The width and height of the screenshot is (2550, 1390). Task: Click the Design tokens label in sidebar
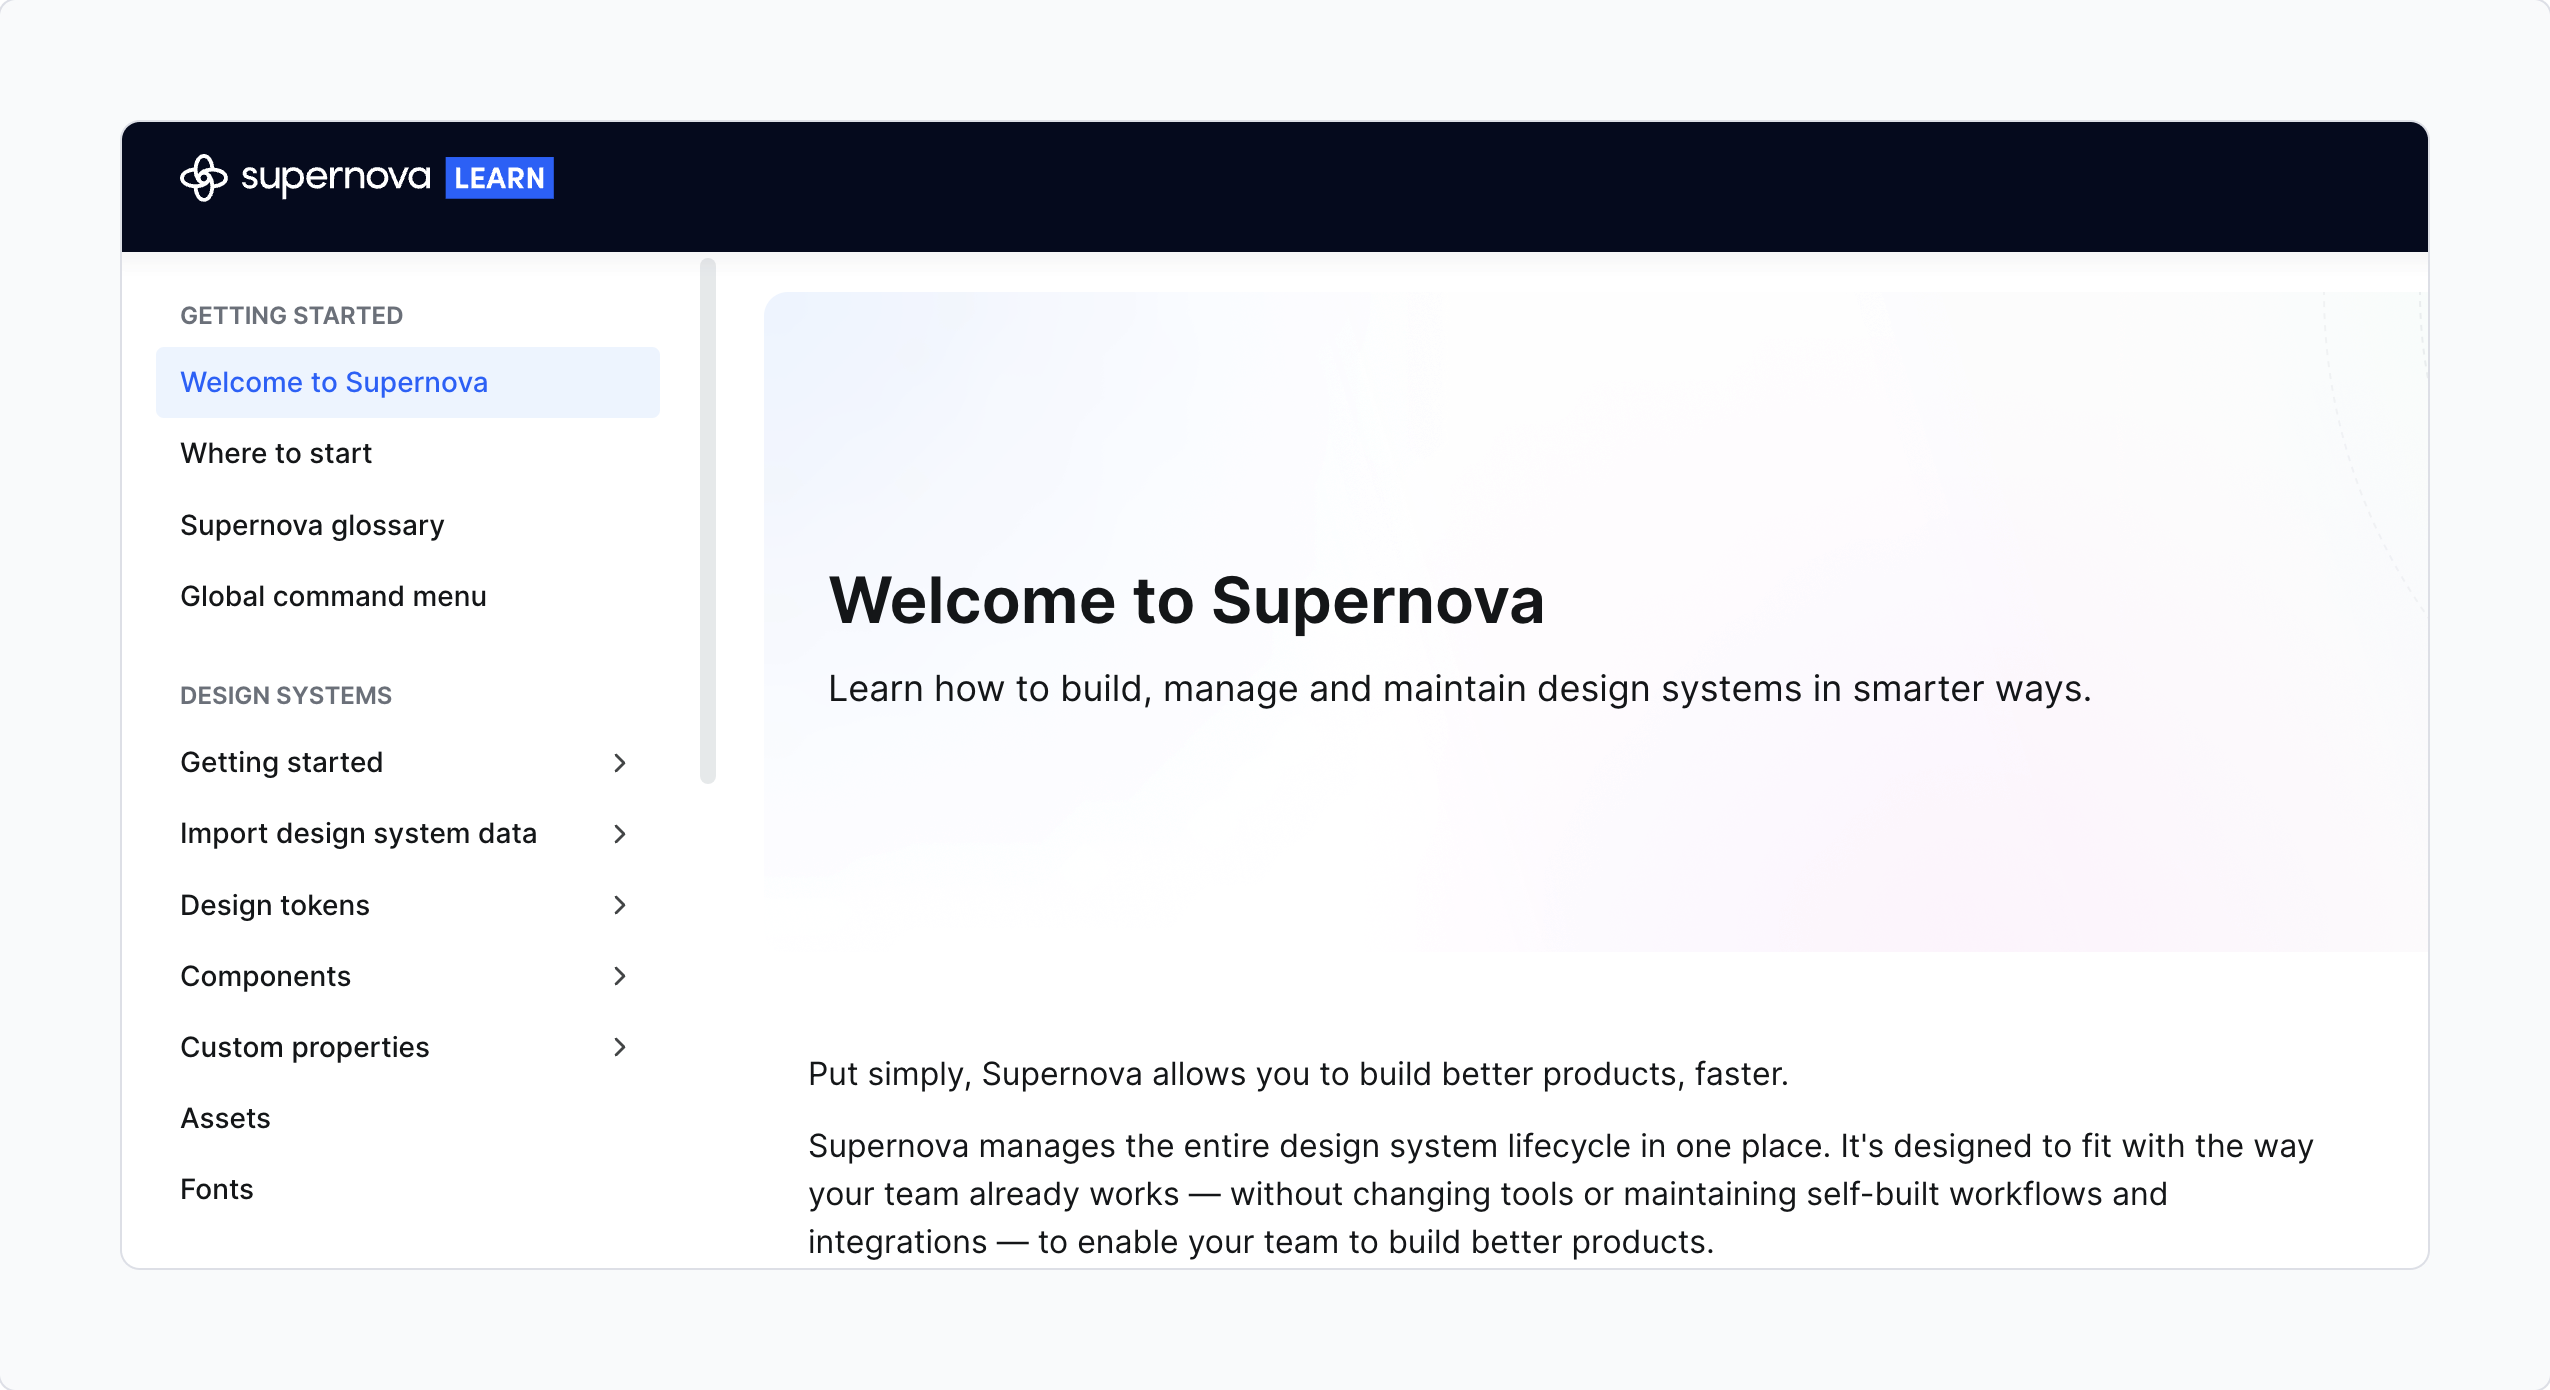click(276, 905)
